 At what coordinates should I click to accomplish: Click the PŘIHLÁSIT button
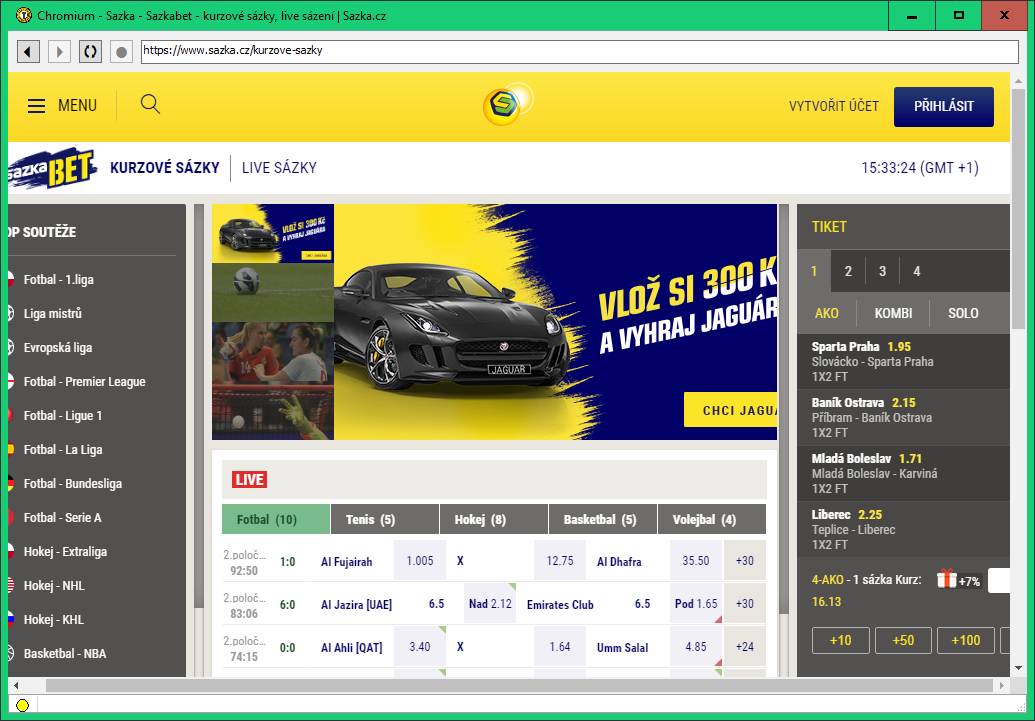click(944, 106)
